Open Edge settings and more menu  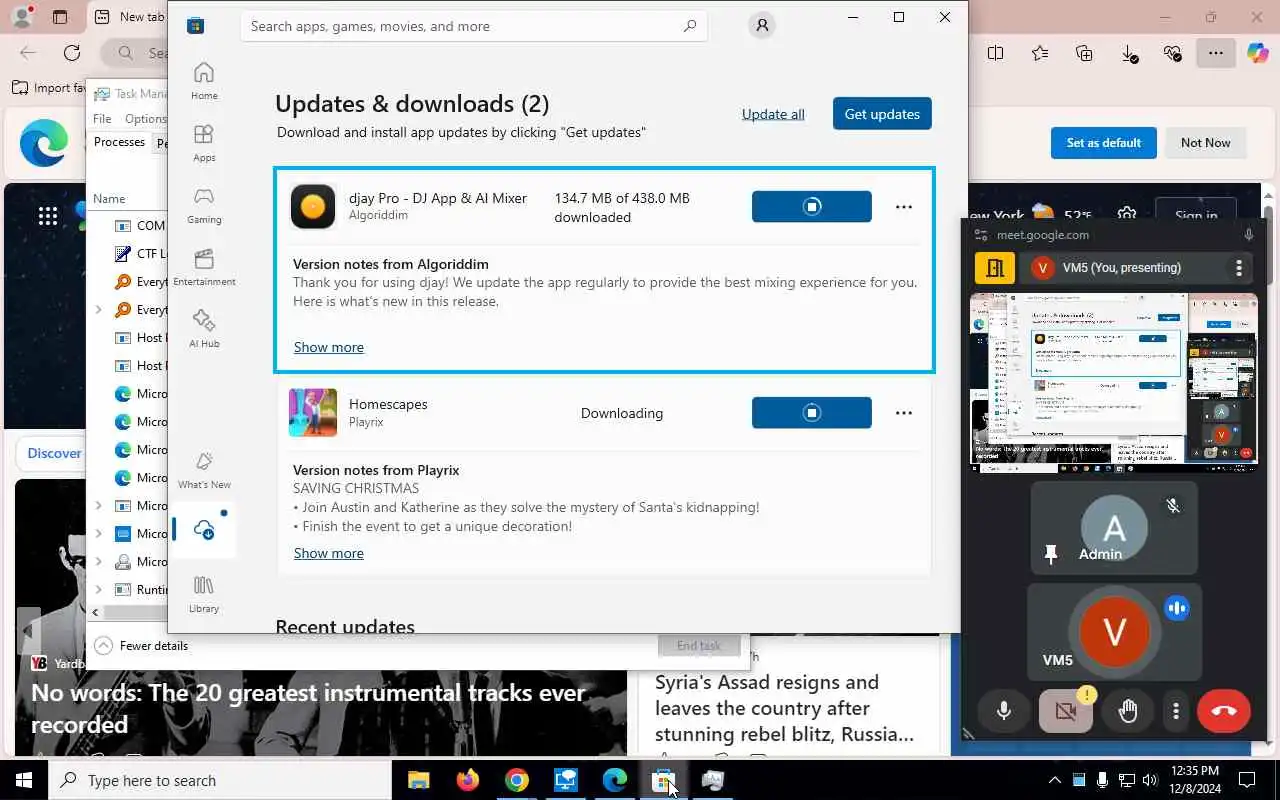[1216, 53]
